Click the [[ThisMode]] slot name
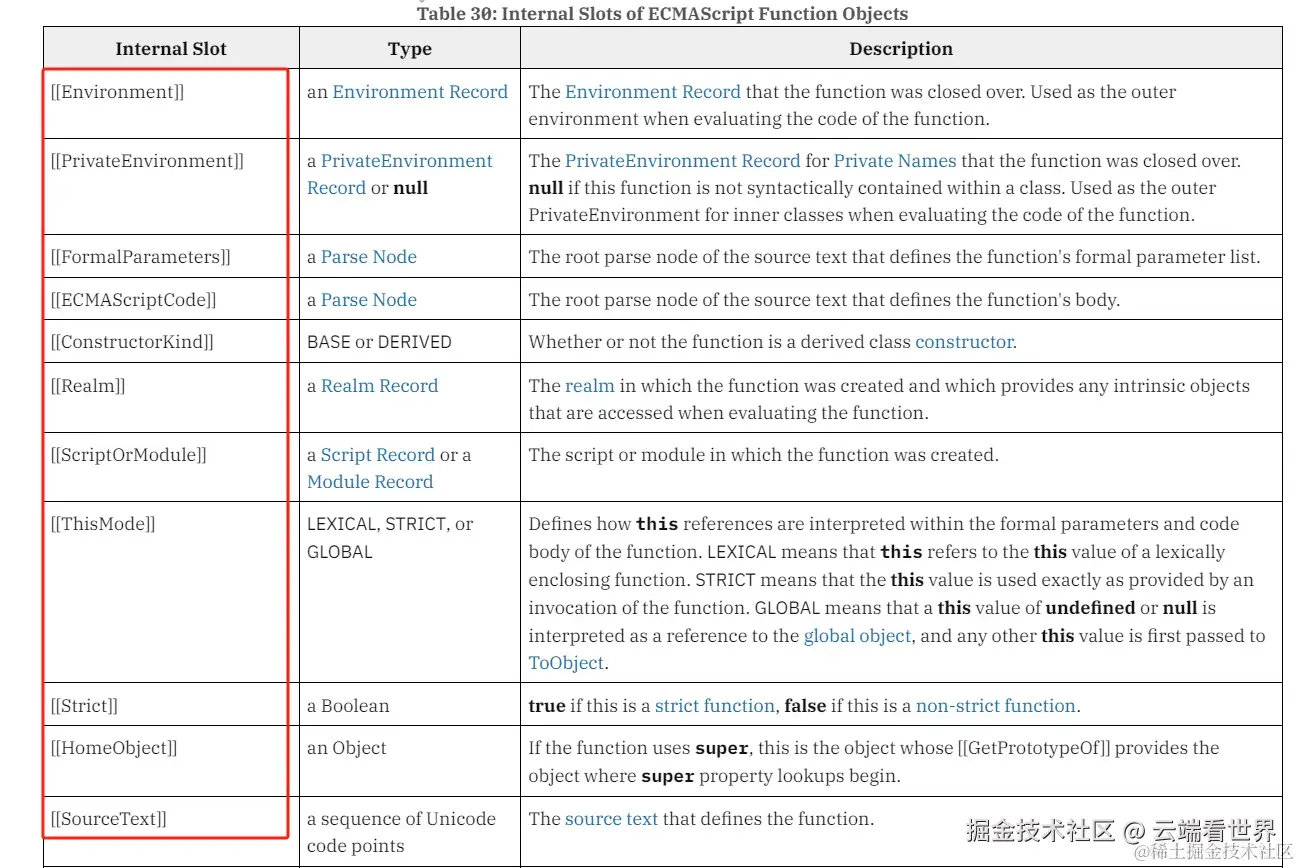The width and height of the screenshot is (1300, 868). (x=103, y=524)
